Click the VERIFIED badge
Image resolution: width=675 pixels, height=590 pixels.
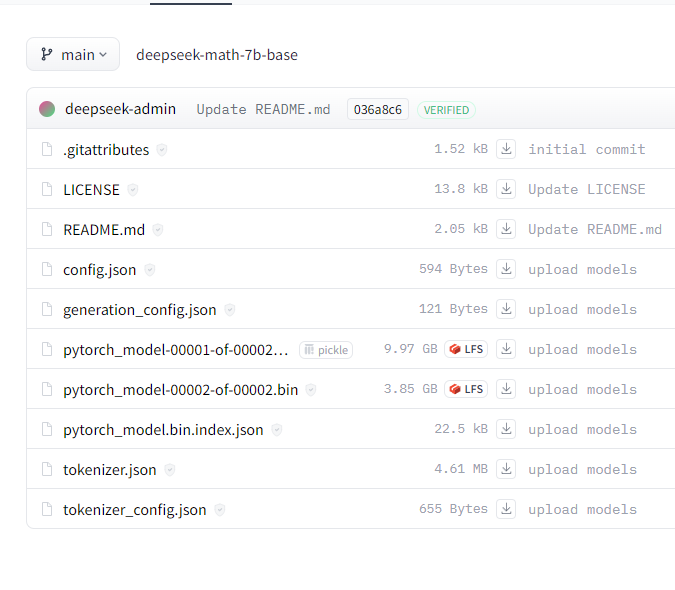tap(446, 109)
